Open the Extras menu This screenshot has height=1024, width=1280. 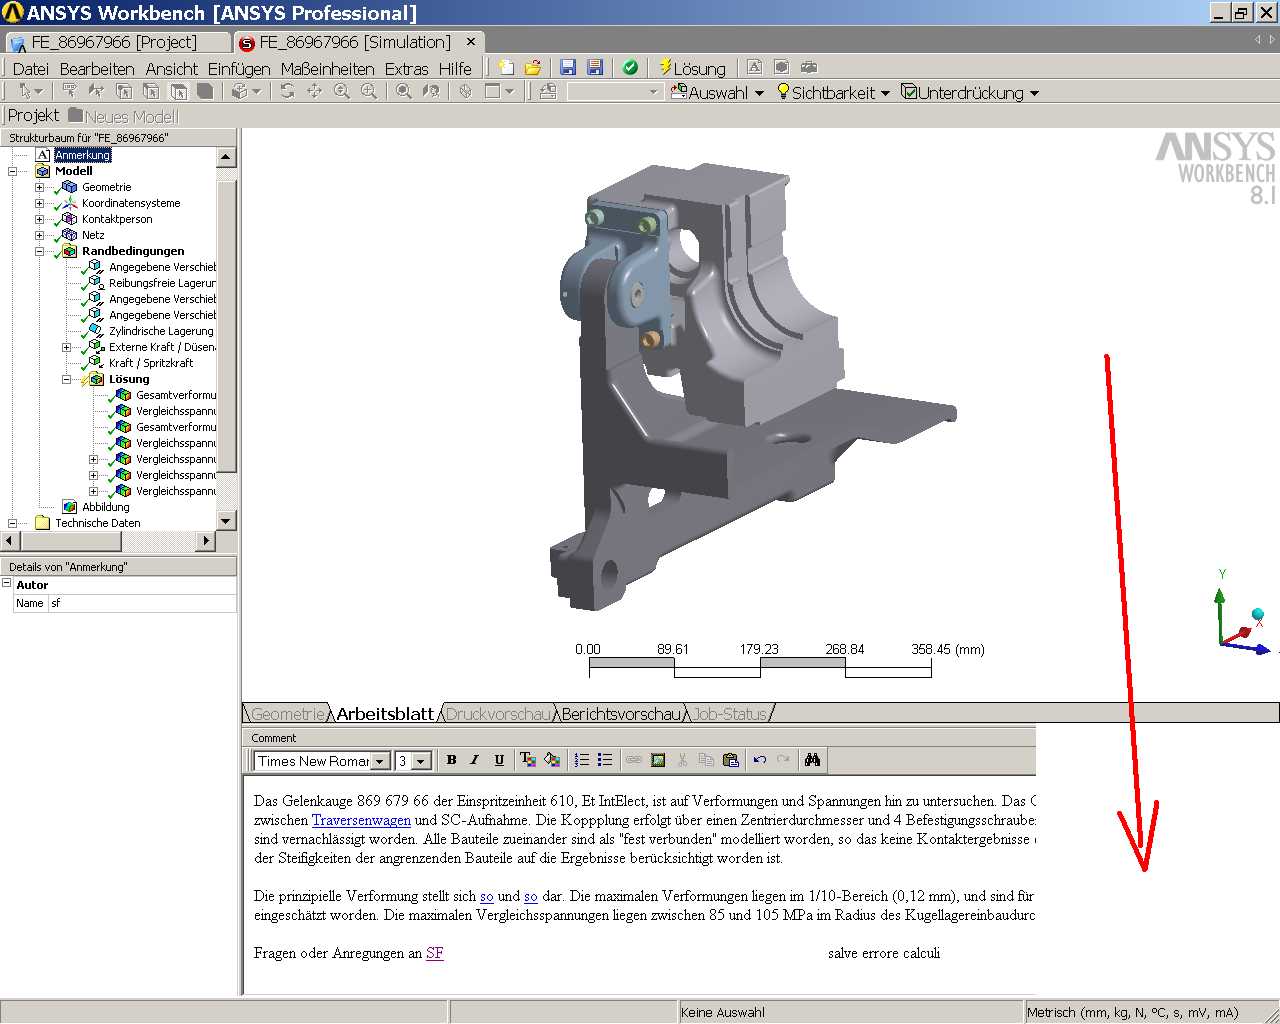tap(407, 68)
